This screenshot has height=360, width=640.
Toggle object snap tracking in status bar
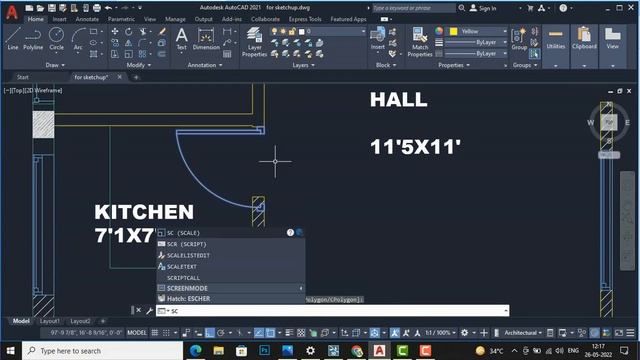tap(259, 333)
